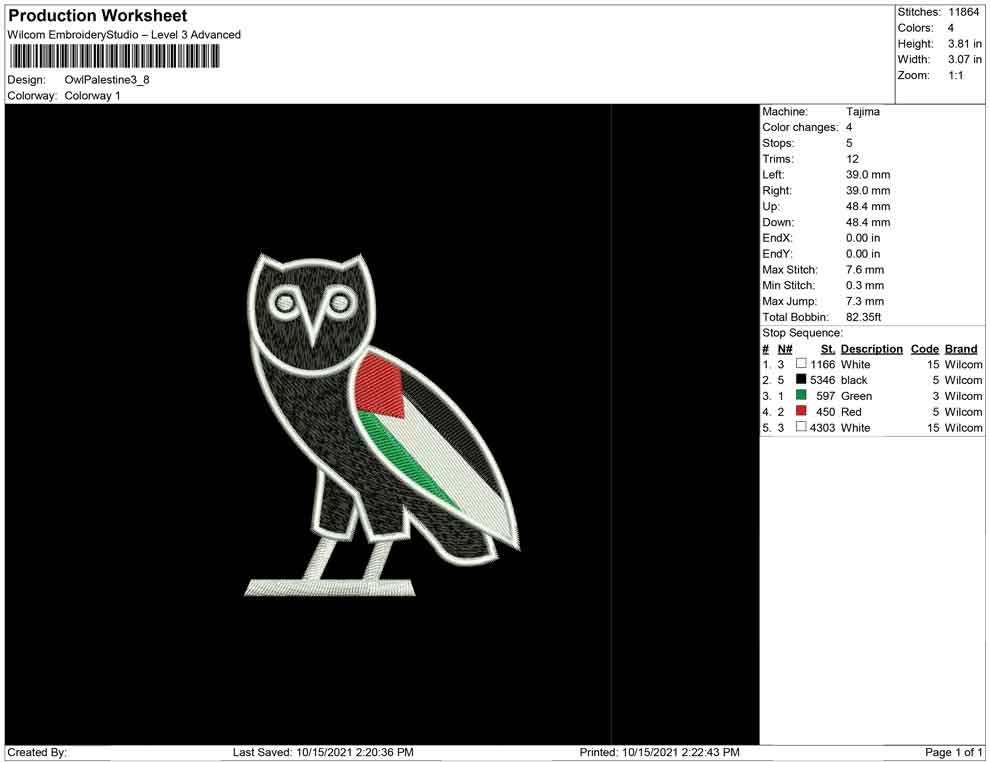Click the green color swatch in stop 3
This screenshot has height=762, width=990.
point(801,395)
